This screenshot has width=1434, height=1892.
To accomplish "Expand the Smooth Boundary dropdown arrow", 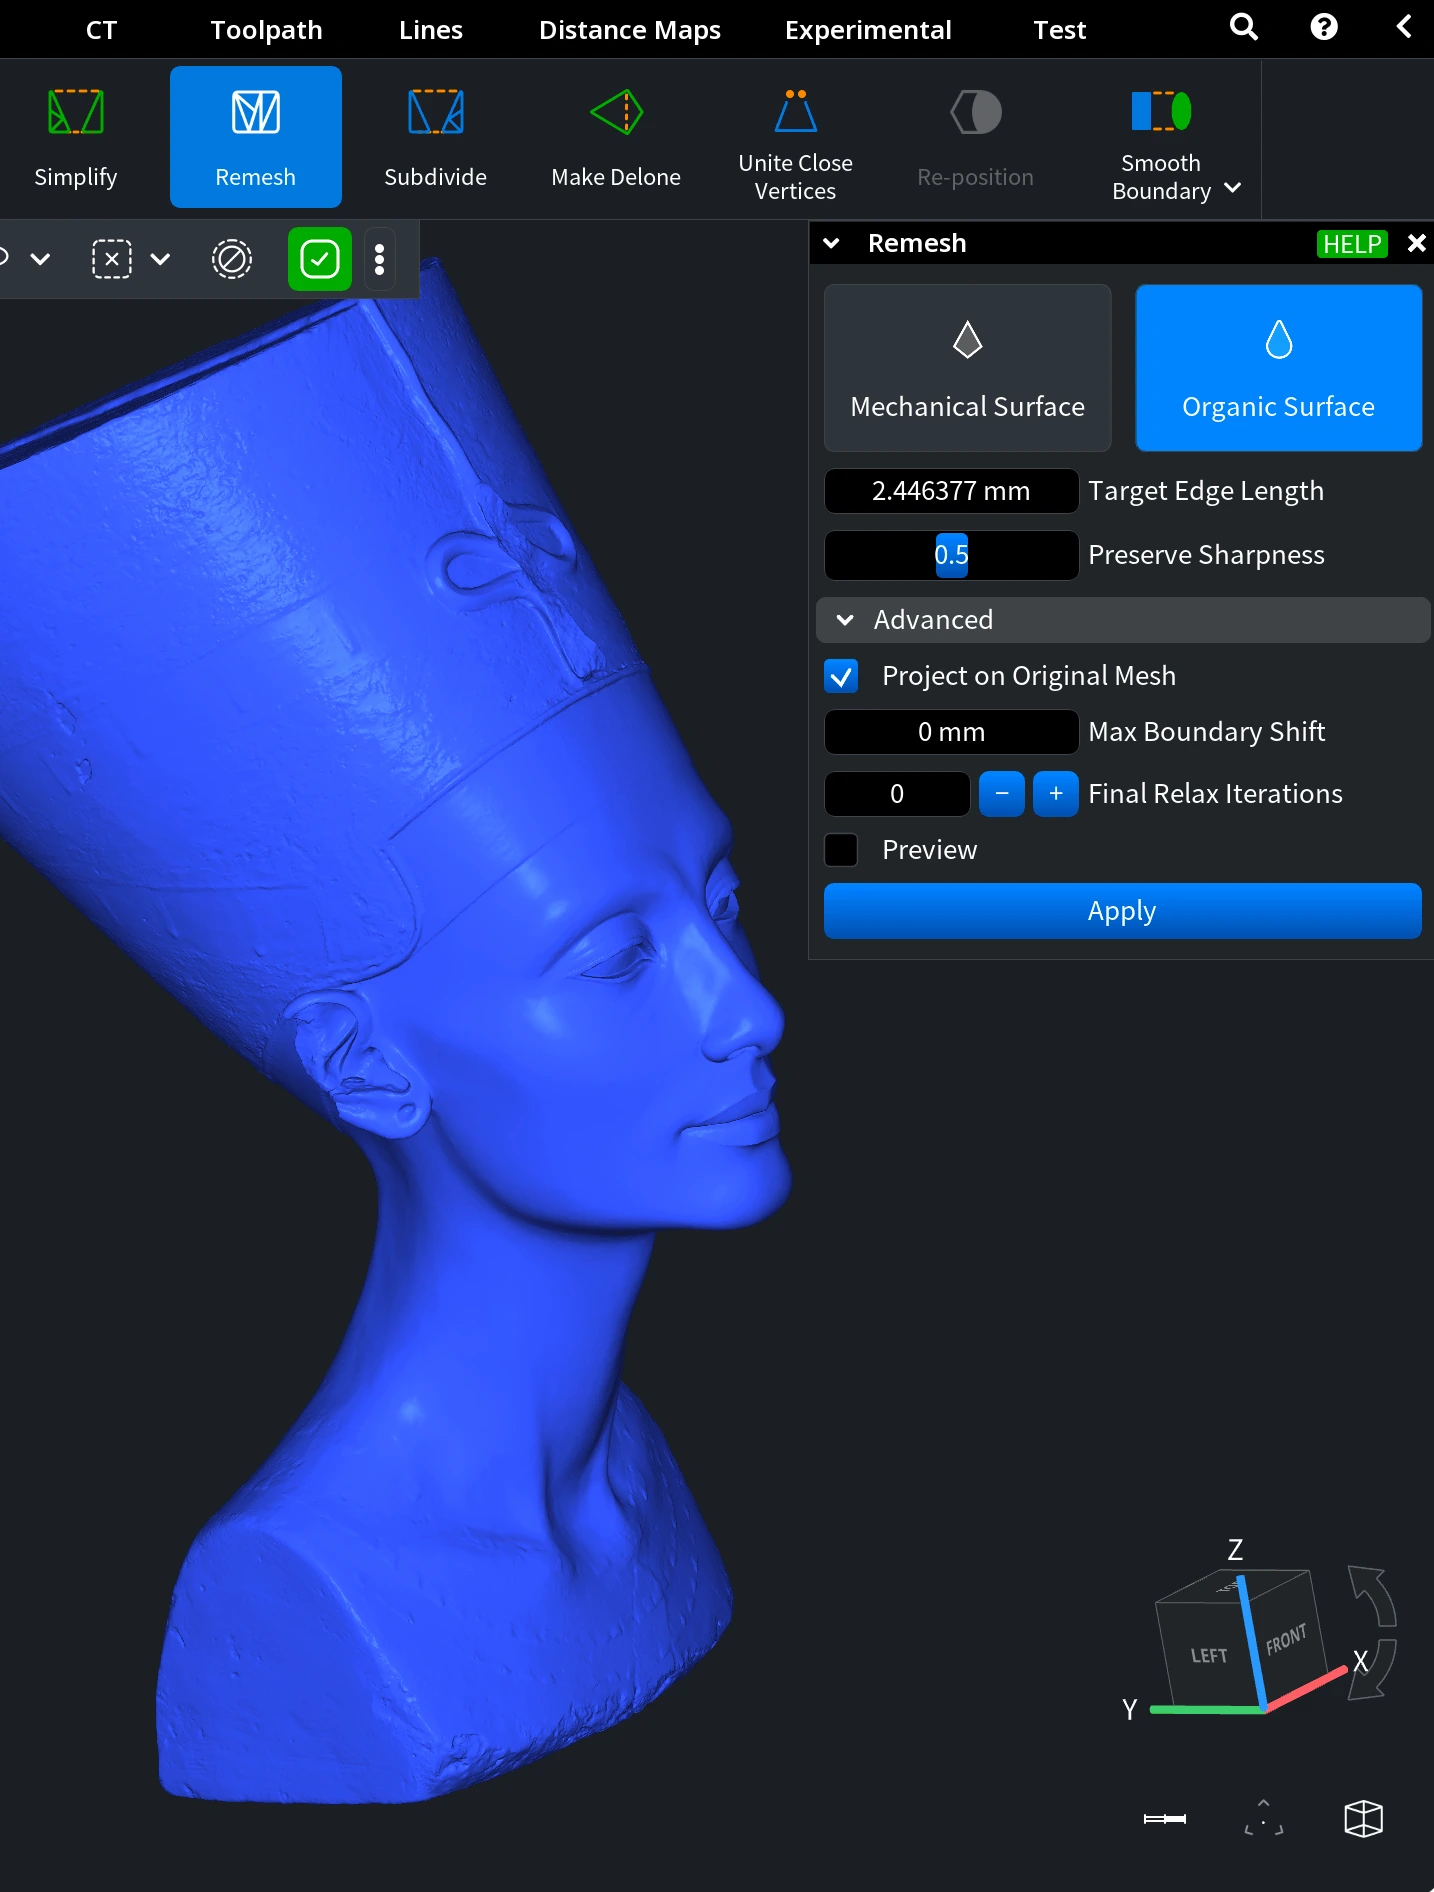I will pyautogui.click(x=1233, y=189).
